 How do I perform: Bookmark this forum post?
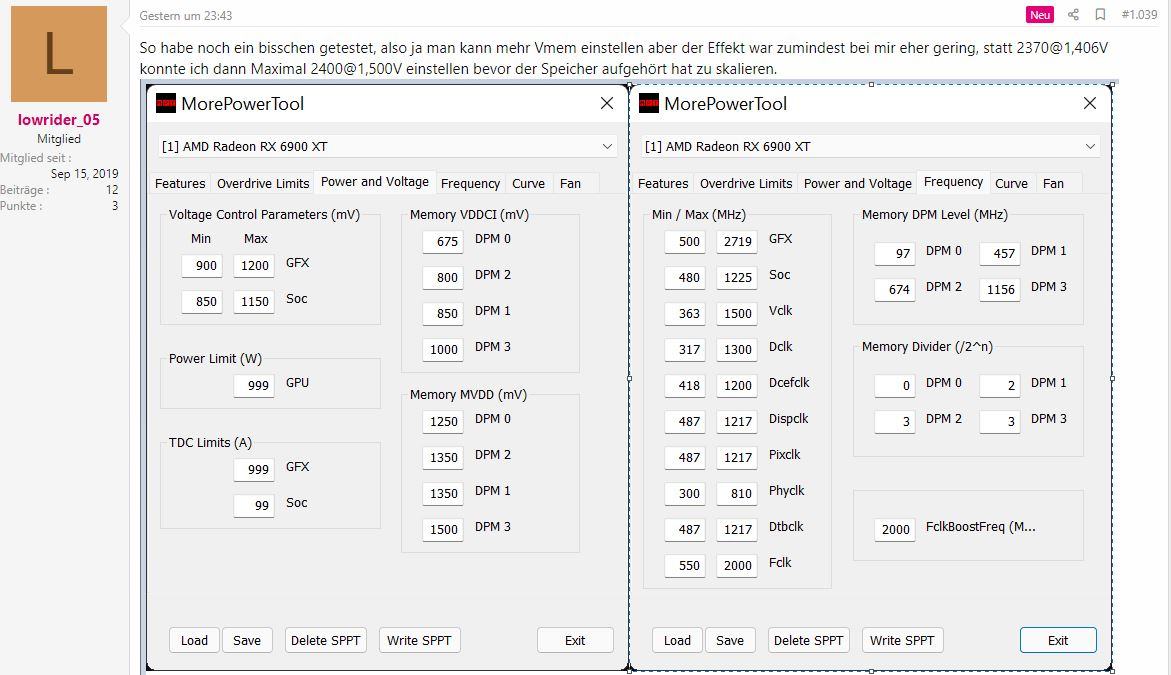pos(1100,14)
